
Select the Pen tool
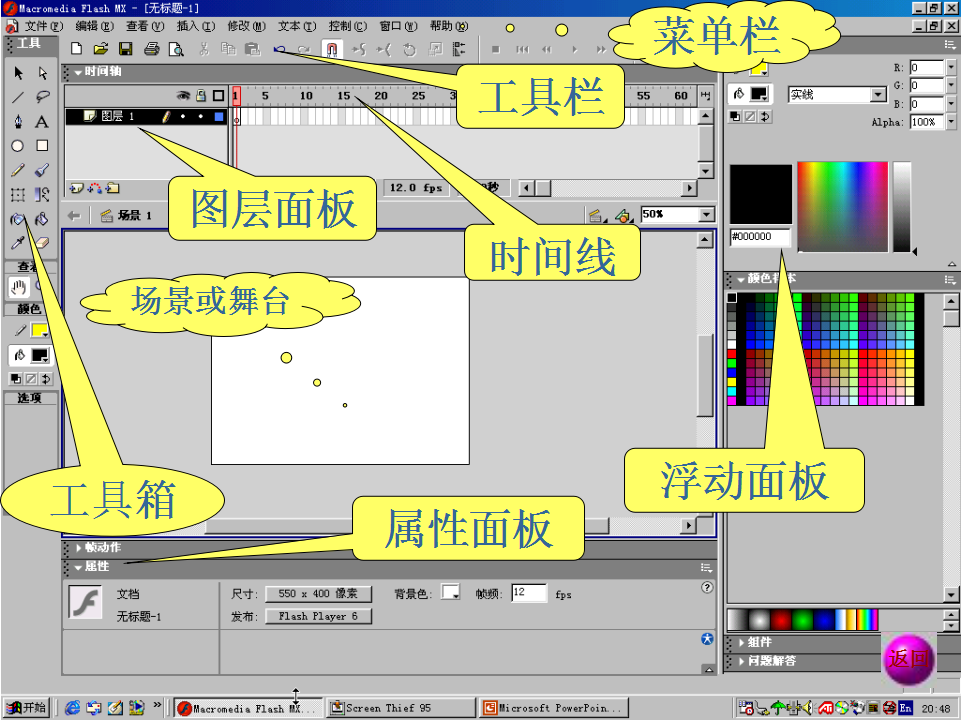[18, 121]
